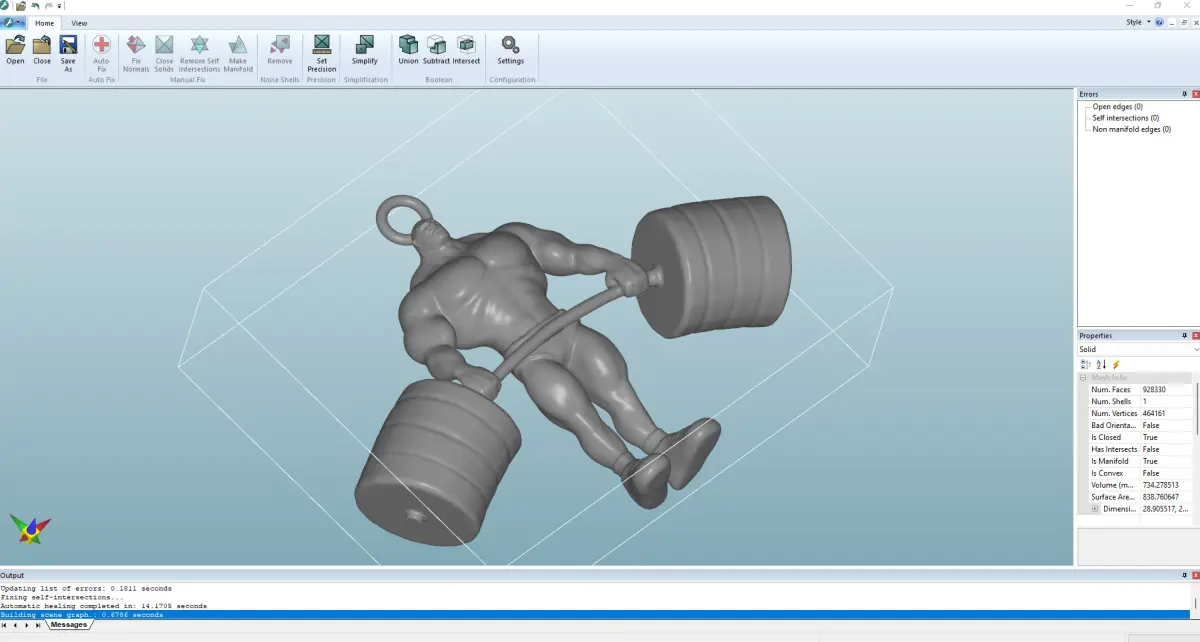Select the Union boolean operation
This screenshot has width=1200, height=642.
click(408, 51)
